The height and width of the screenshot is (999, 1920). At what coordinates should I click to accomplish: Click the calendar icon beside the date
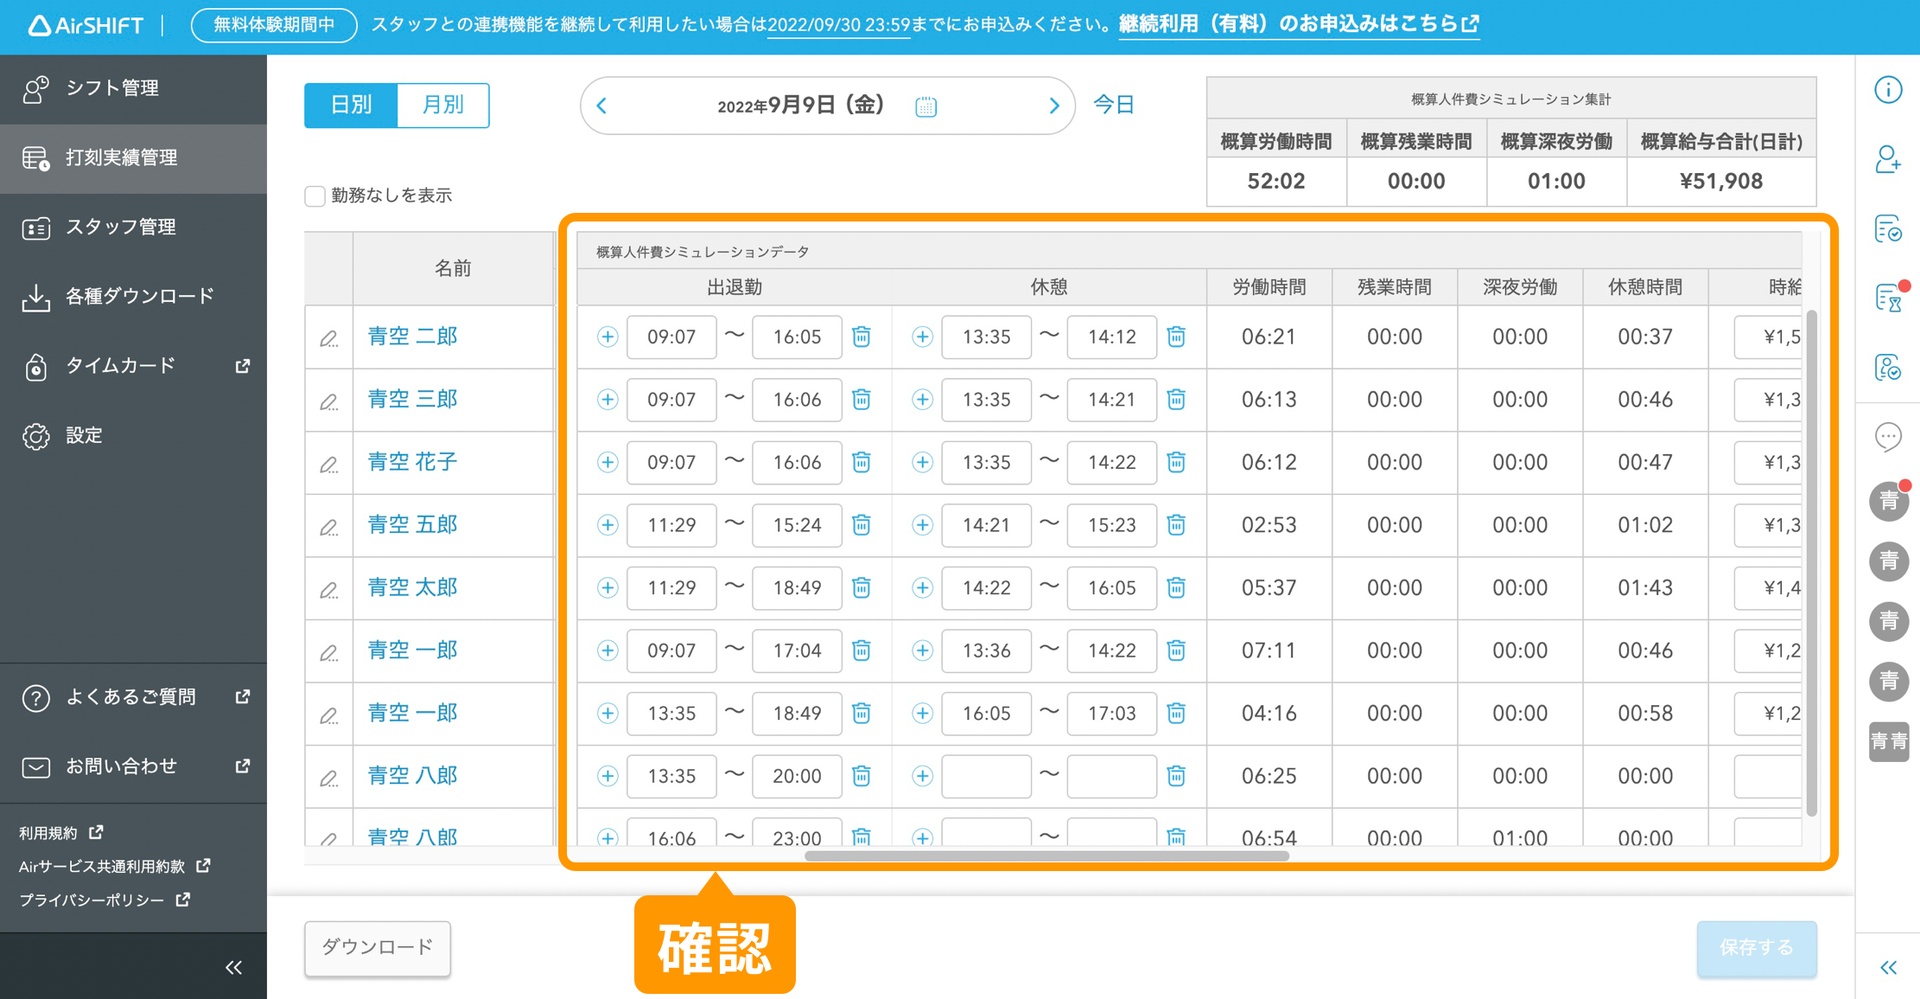(x=925, y=106)
